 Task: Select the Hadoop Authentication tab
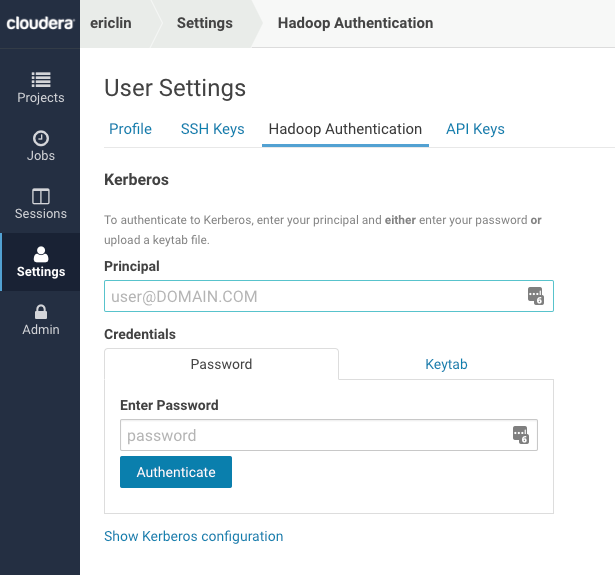coord(345,129)
